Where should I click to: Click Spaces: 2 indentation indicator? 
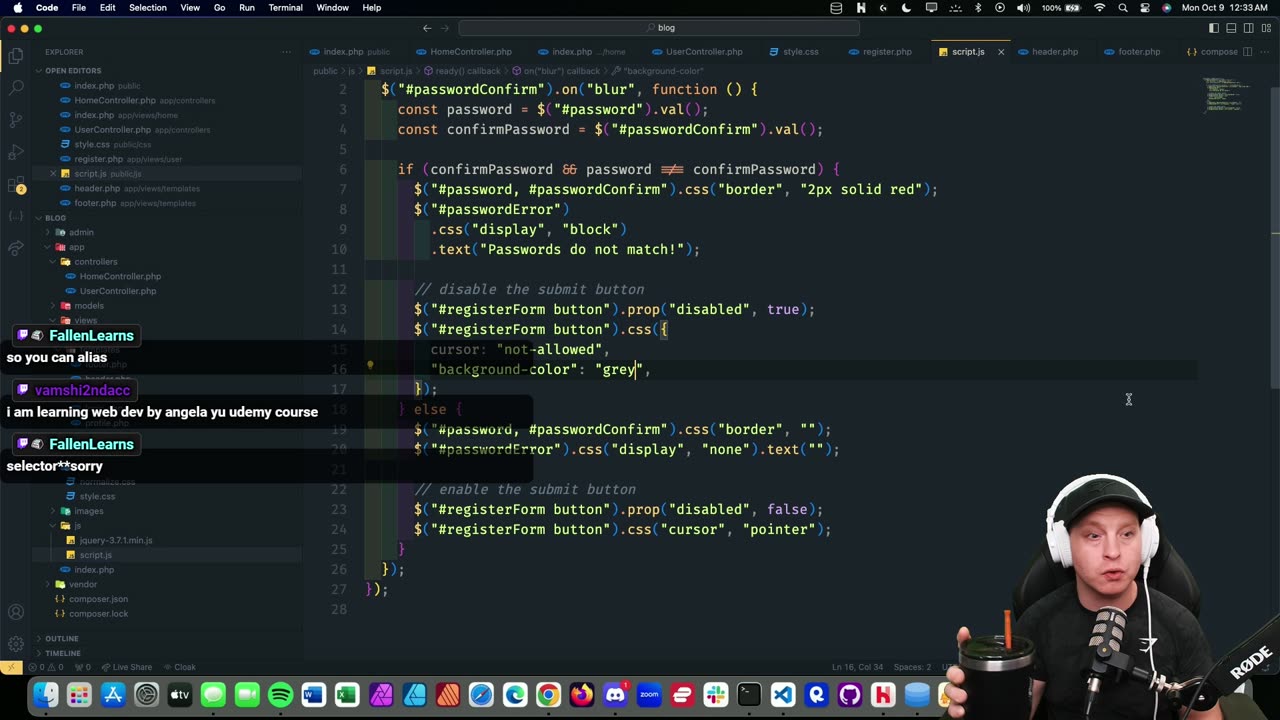pyautogui.click(x=912, y=667)
